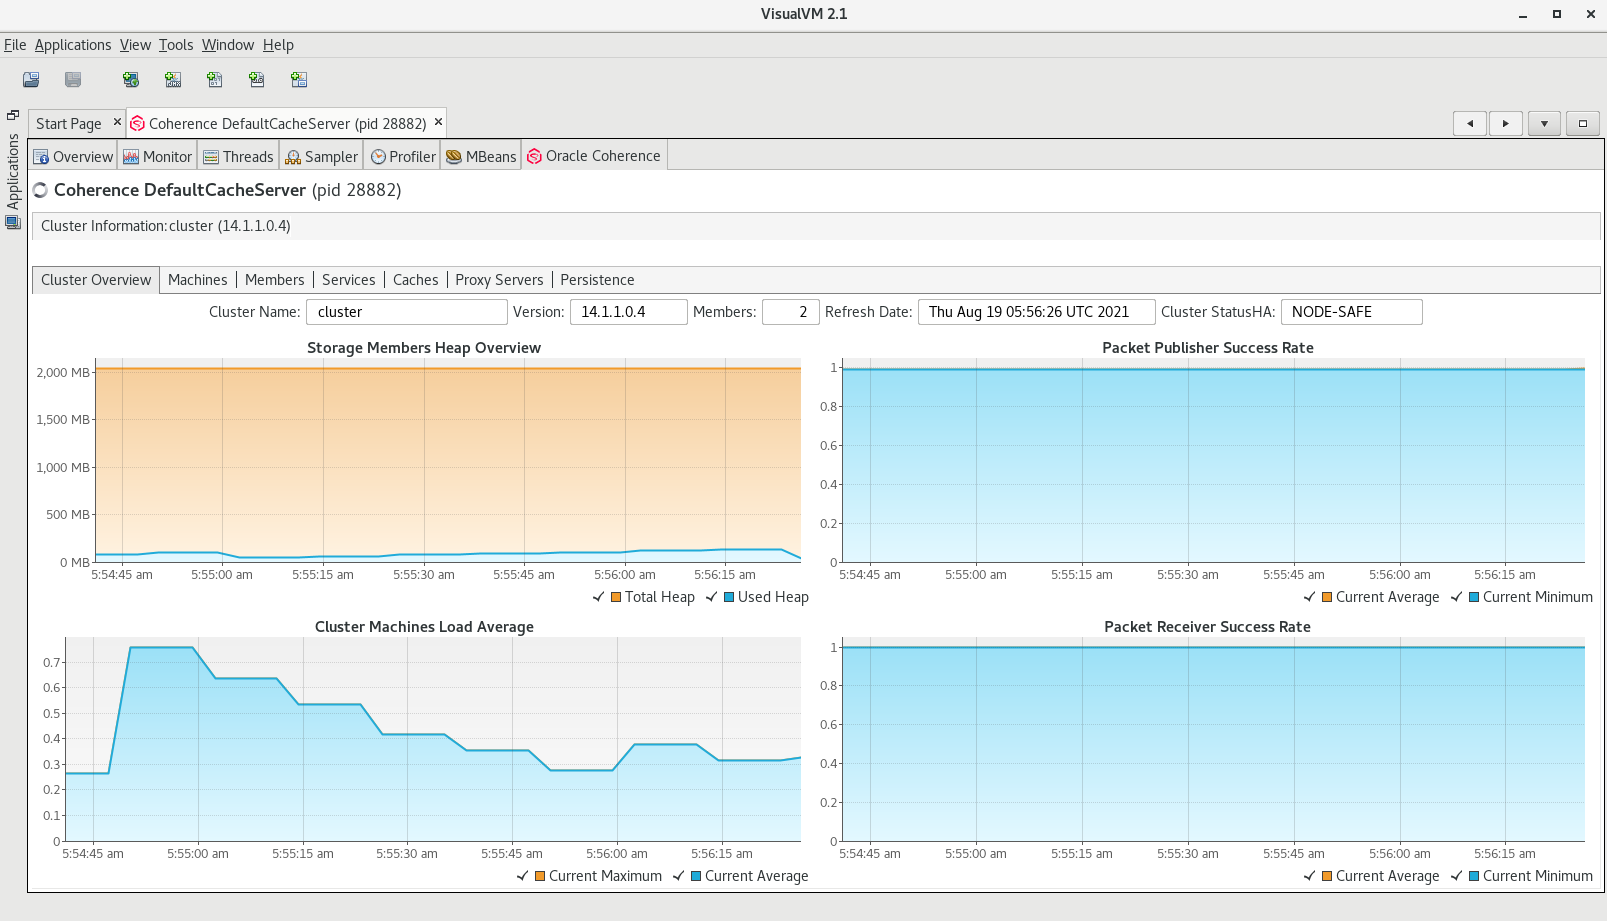1607x921 pixels.
Task: Open the File menu
Action: 15,45
